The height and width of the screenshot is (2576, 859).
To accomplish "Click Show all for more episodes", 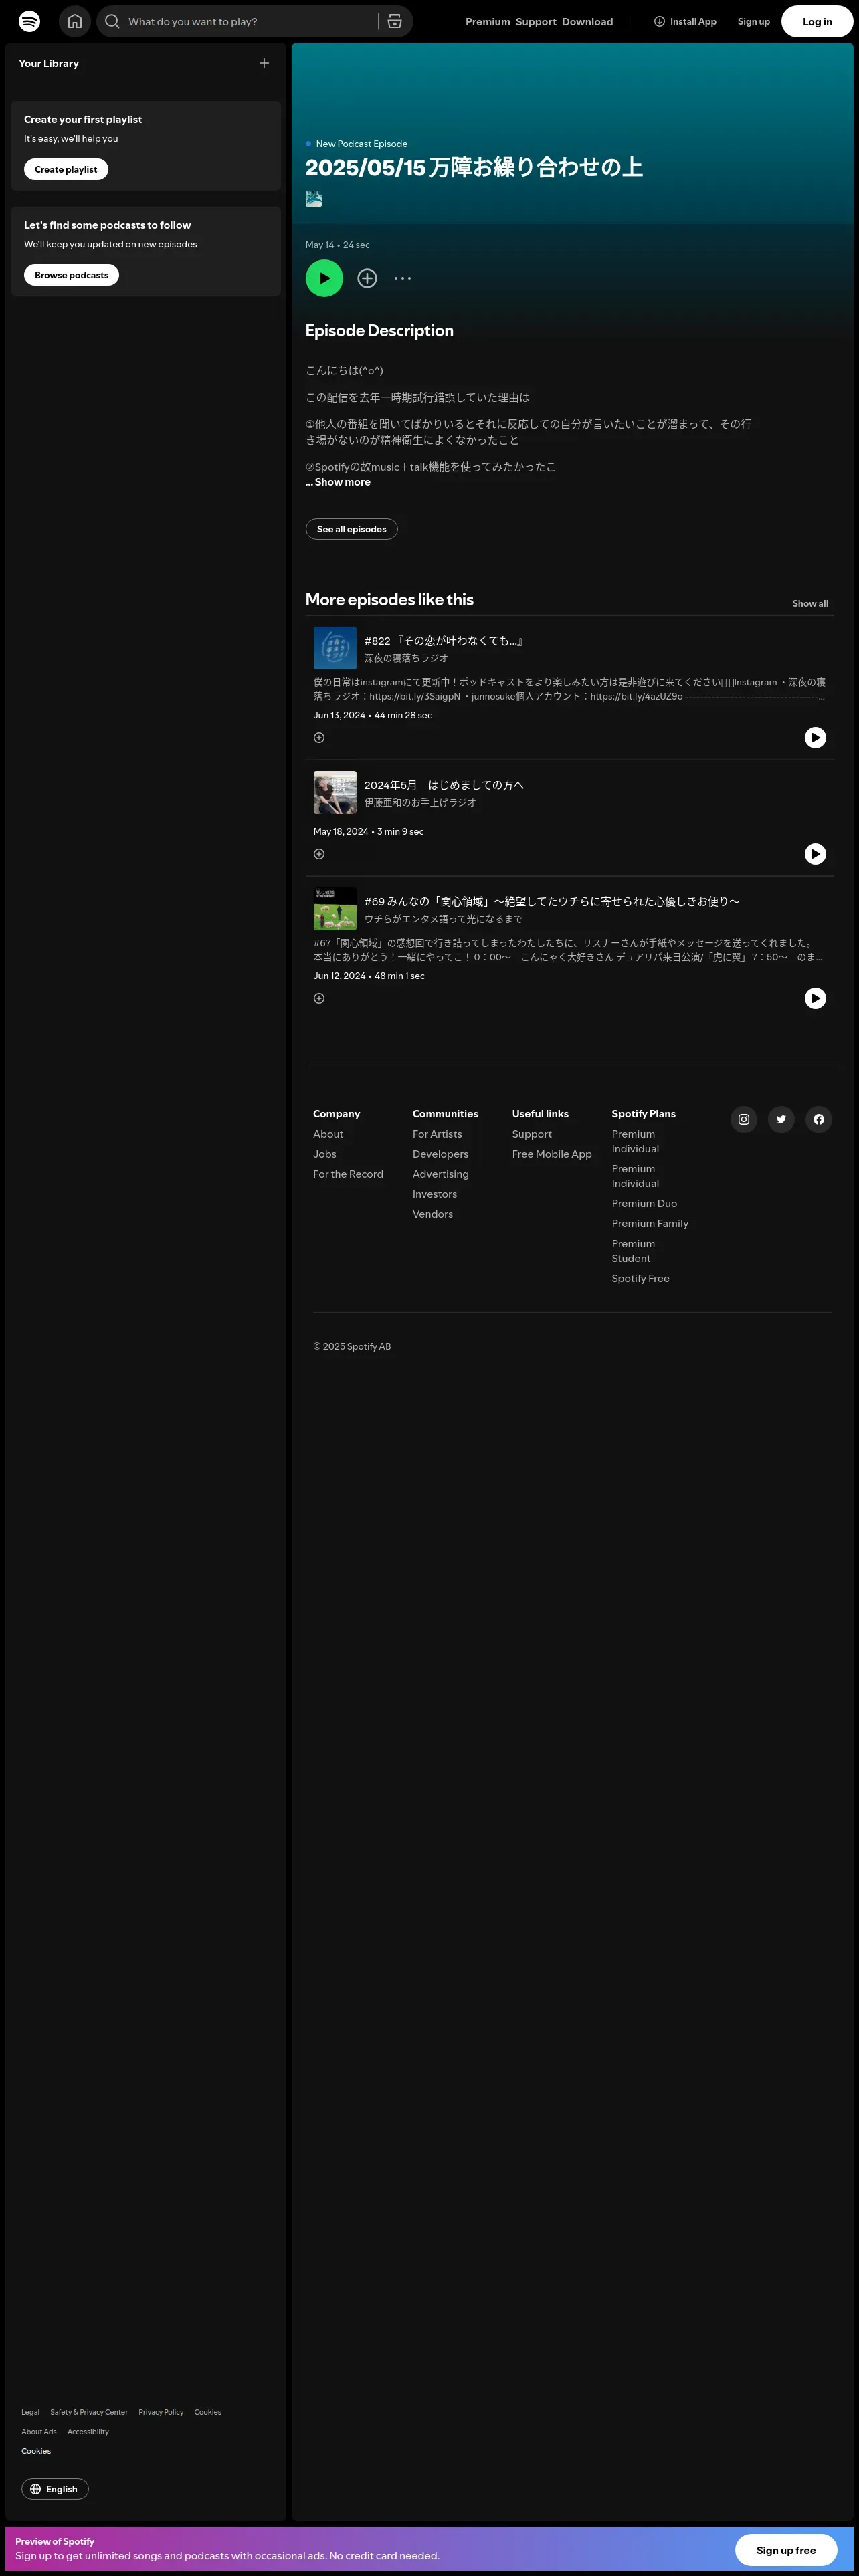I will click(x=810, y=603).
